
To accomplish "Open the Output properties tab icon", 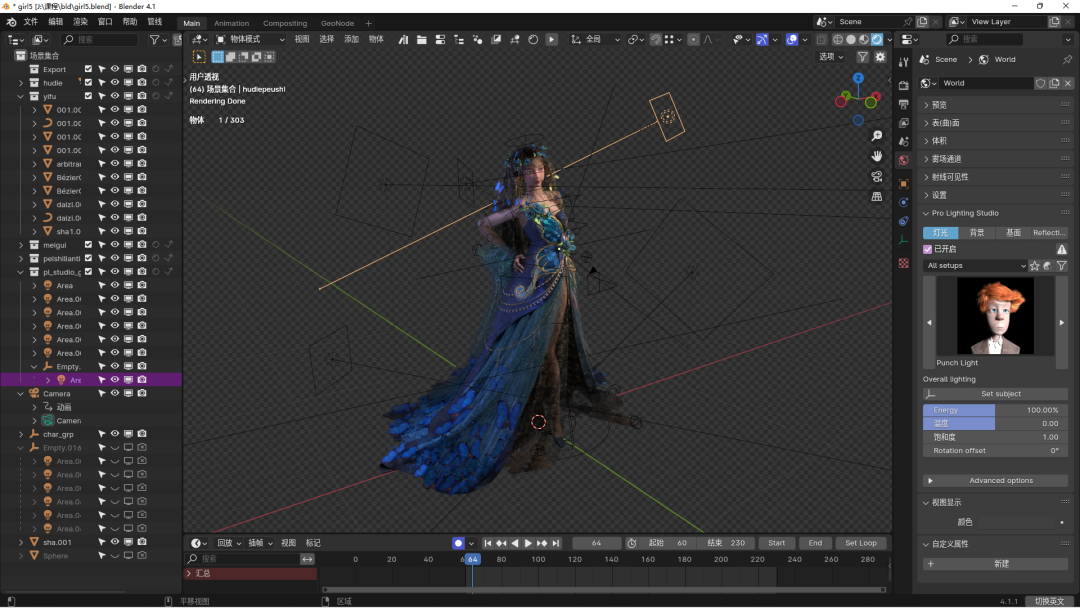I will point(904,104).
